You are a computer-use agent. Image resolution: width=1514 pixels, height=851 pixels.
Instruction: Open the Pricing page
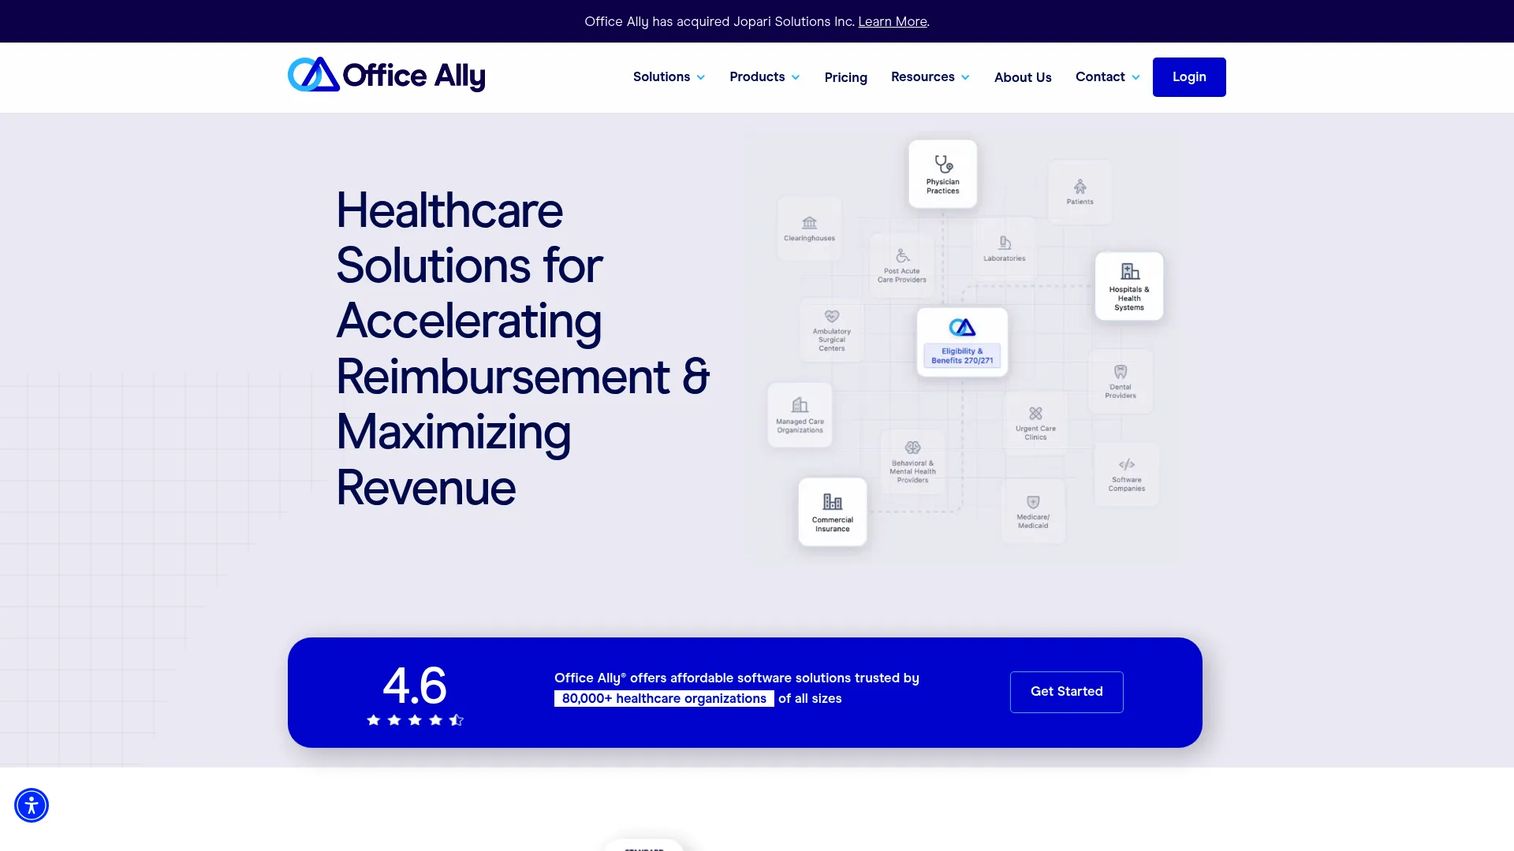click(846, 77)
